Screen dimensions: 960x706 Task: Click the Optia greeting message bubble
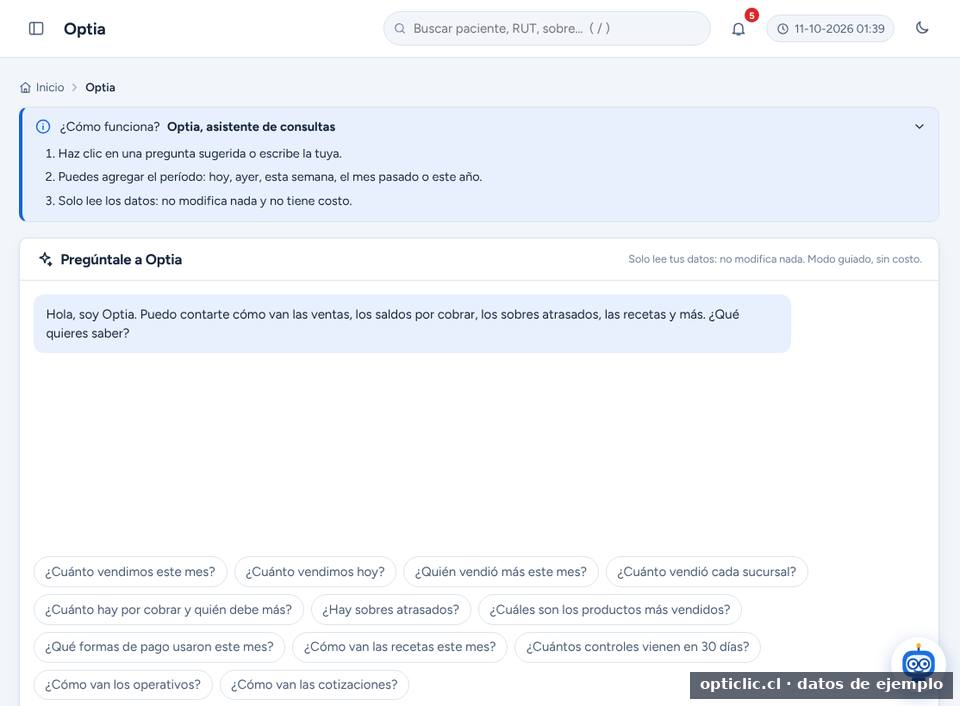(x=412, y=324)
